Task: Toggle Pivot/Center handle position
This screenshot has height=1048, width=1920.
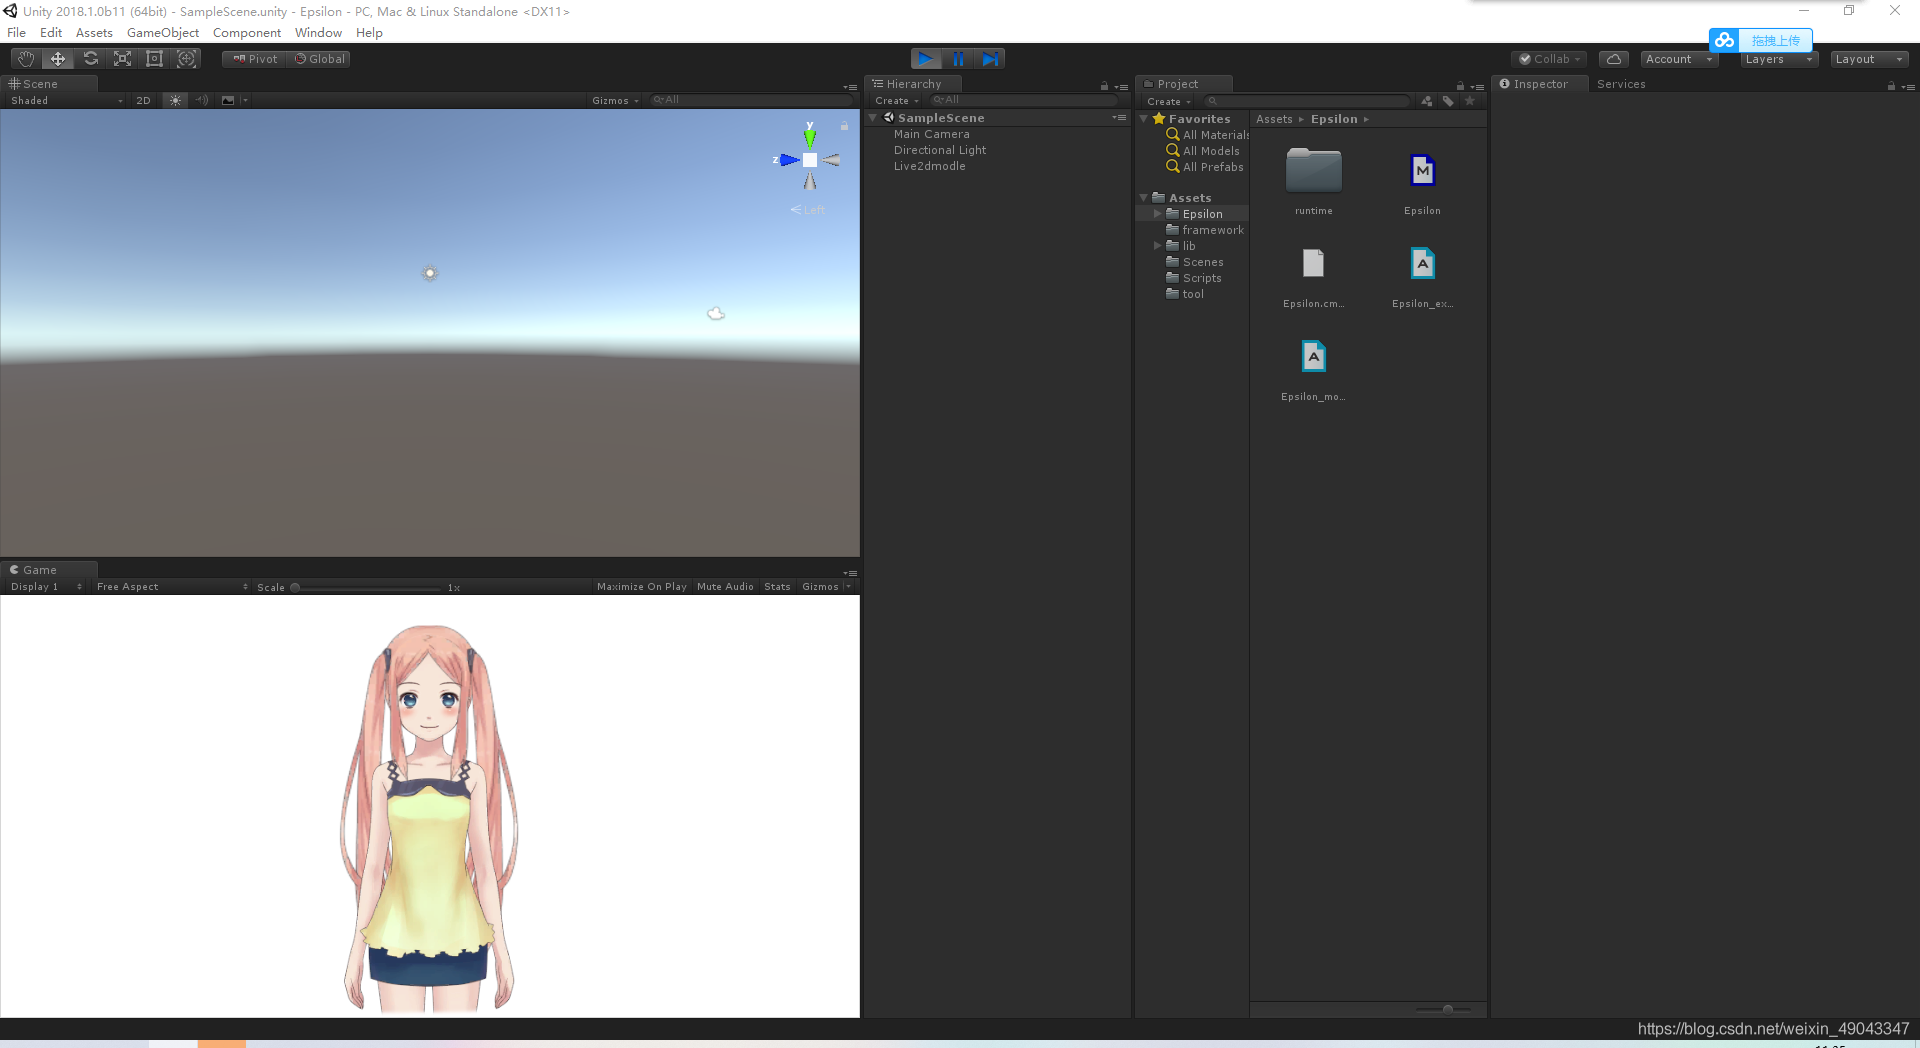Action: [x=255, y=59]
